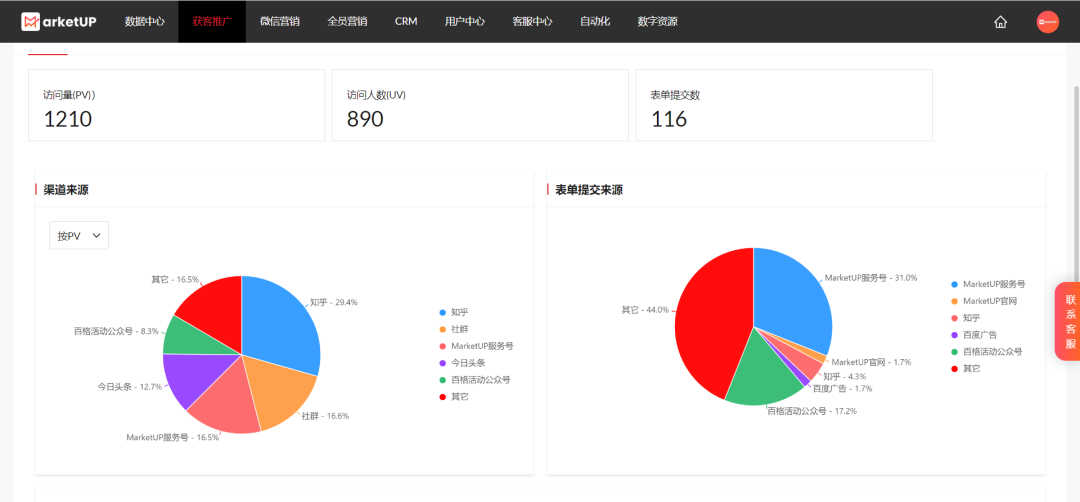This screenshot has width=1080, height=502.
Task: Expand the 按PV dropdown
Action: pos(79,236)
